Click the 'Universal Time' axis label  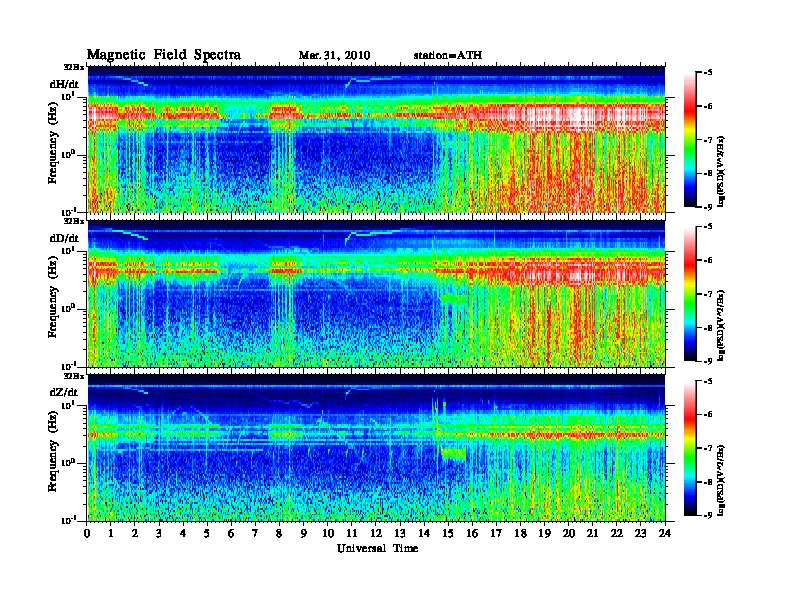[x=378, y=548]
